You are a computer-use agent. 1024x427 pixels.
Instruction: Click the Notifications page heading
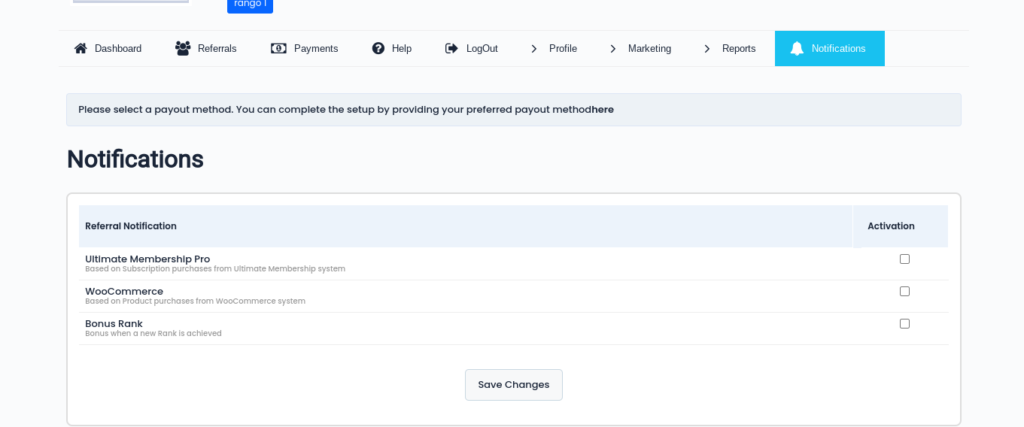click(135, 159)
